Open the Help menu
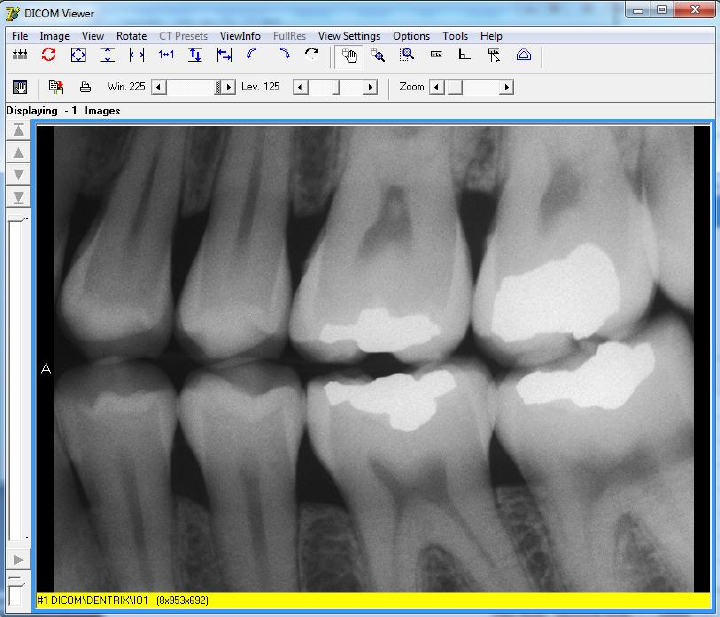The height and width of the screenshot is (617, 720). click(491, 36)
